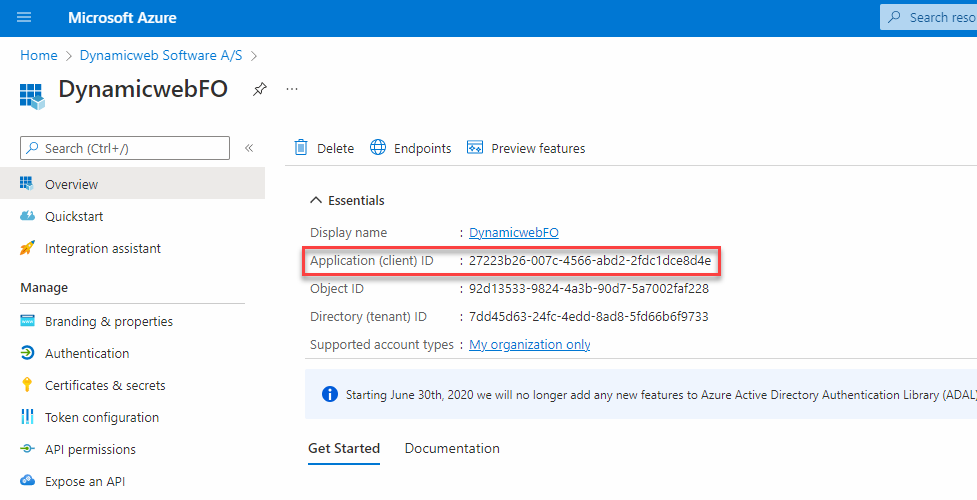This screenshot has height=500, width=977.
Task: Open the Azure portal hamburger menu
Action: click(x=25, y=18)
